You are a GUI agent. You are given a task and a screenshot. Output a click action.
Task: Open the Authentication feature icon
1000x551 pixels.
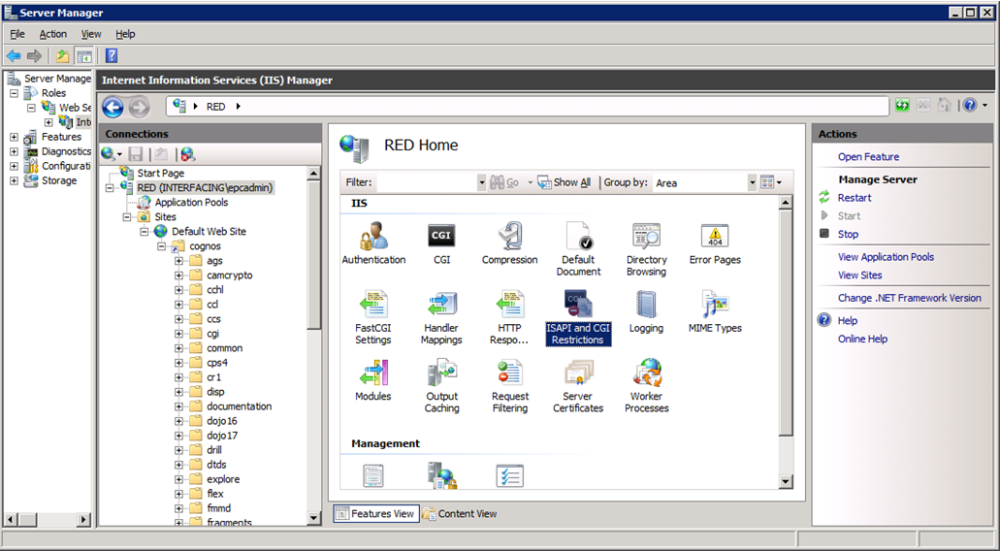(x=374, y=243)
